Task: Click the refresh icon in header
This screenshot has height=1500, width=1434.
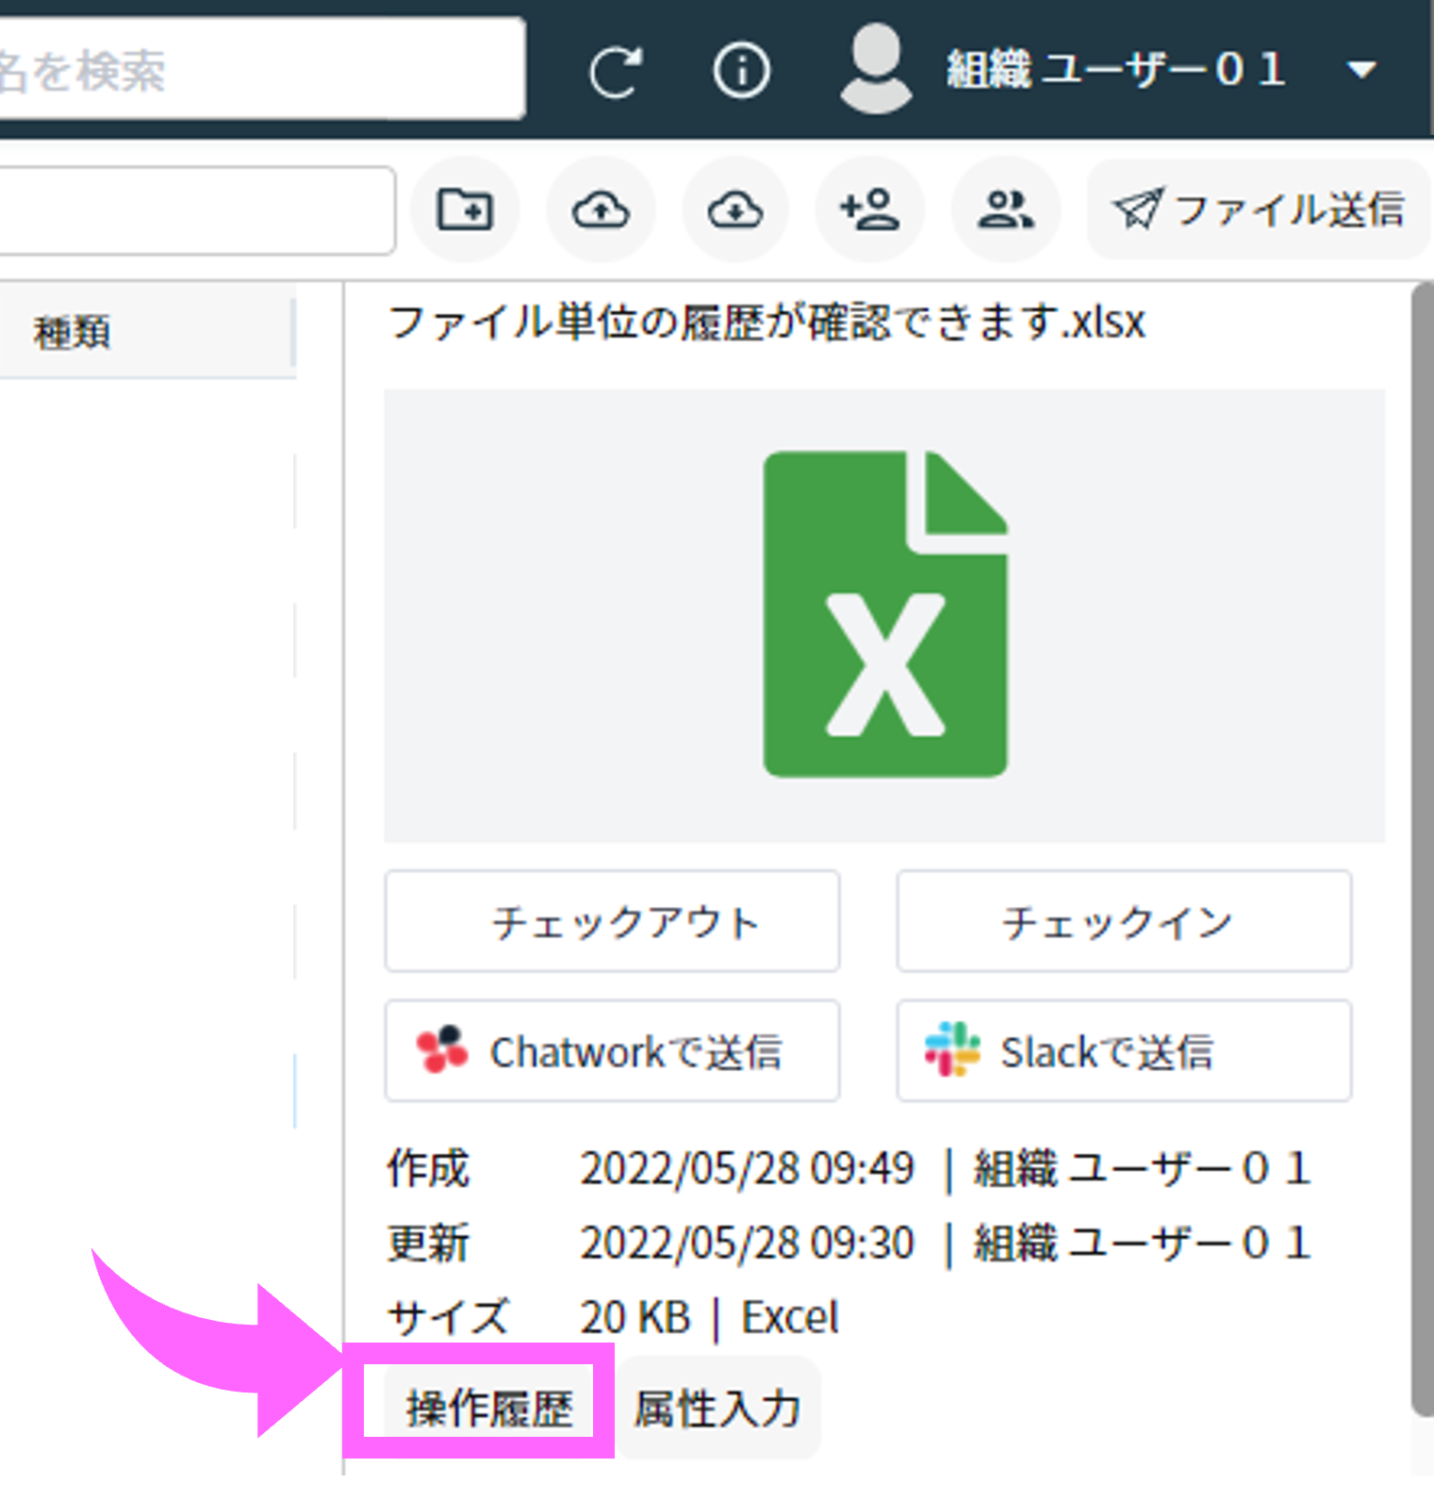Action: [x=614, y=72]
